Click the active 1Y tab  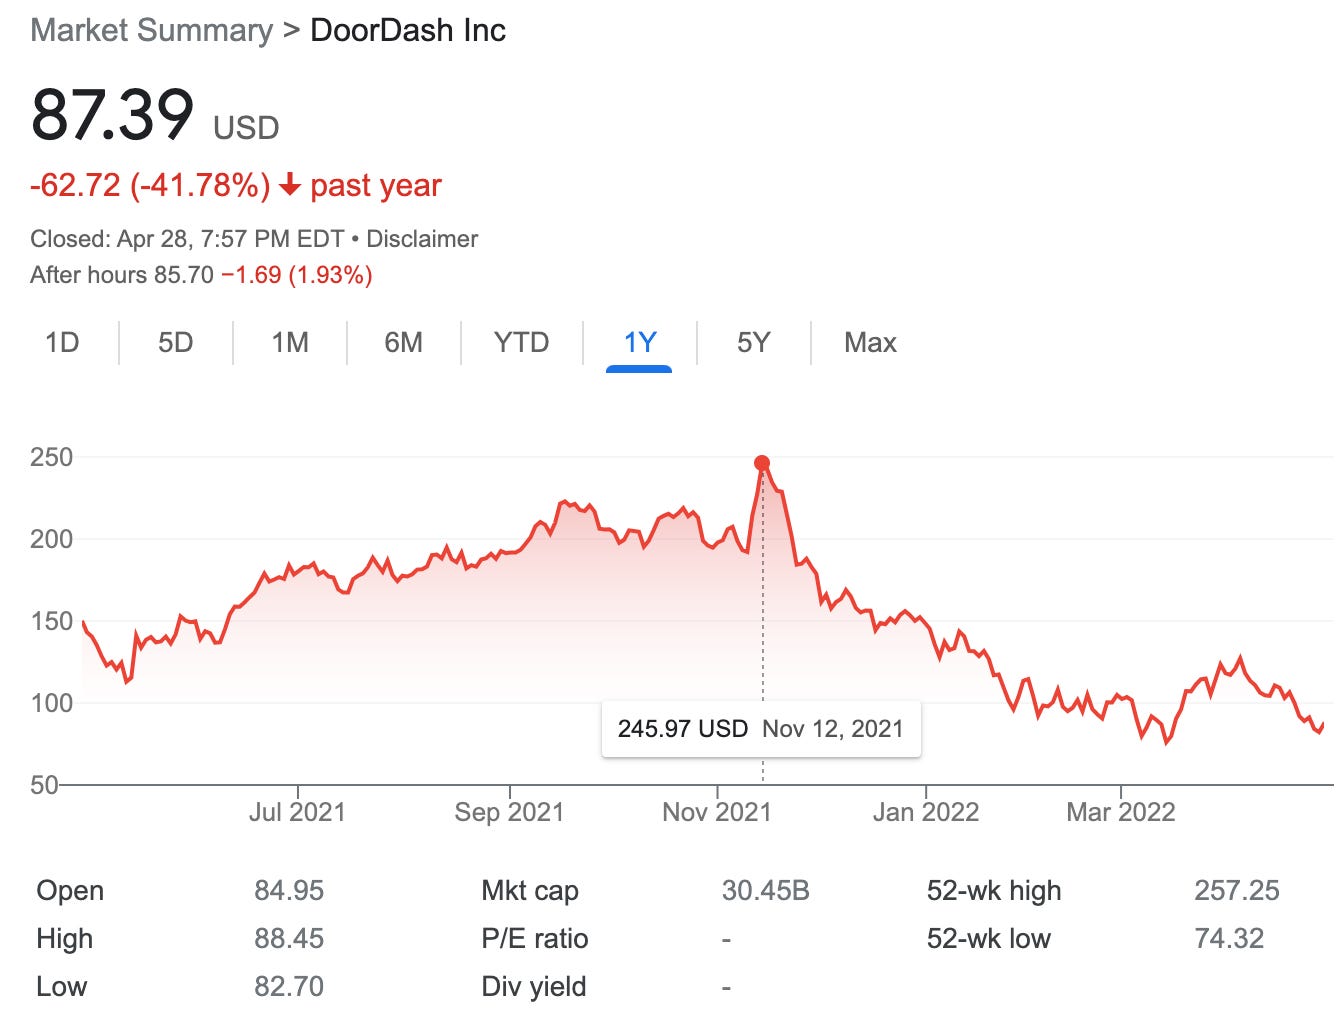coord(639,343)
